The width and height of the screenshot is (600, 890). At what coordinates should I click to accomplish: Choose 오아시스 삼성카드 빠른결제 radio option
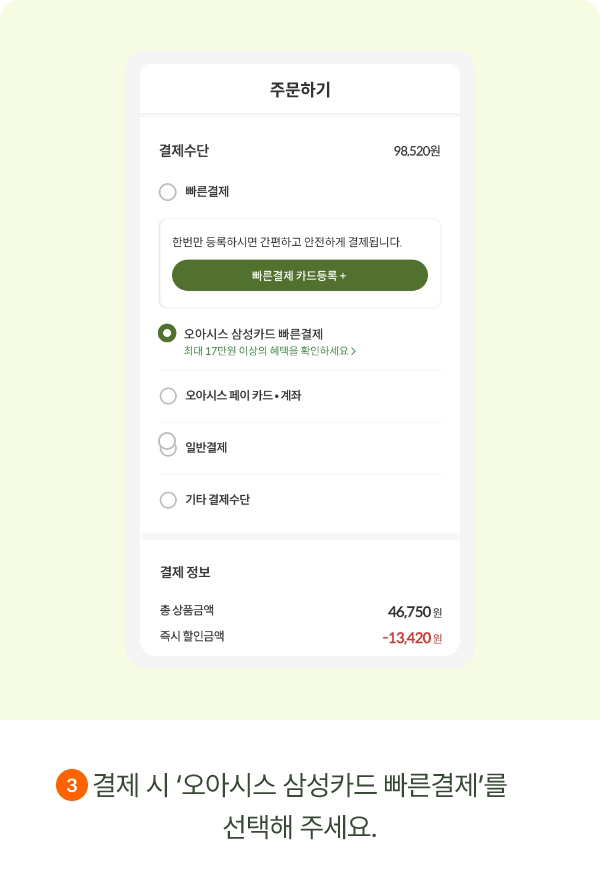pos(168,333)
